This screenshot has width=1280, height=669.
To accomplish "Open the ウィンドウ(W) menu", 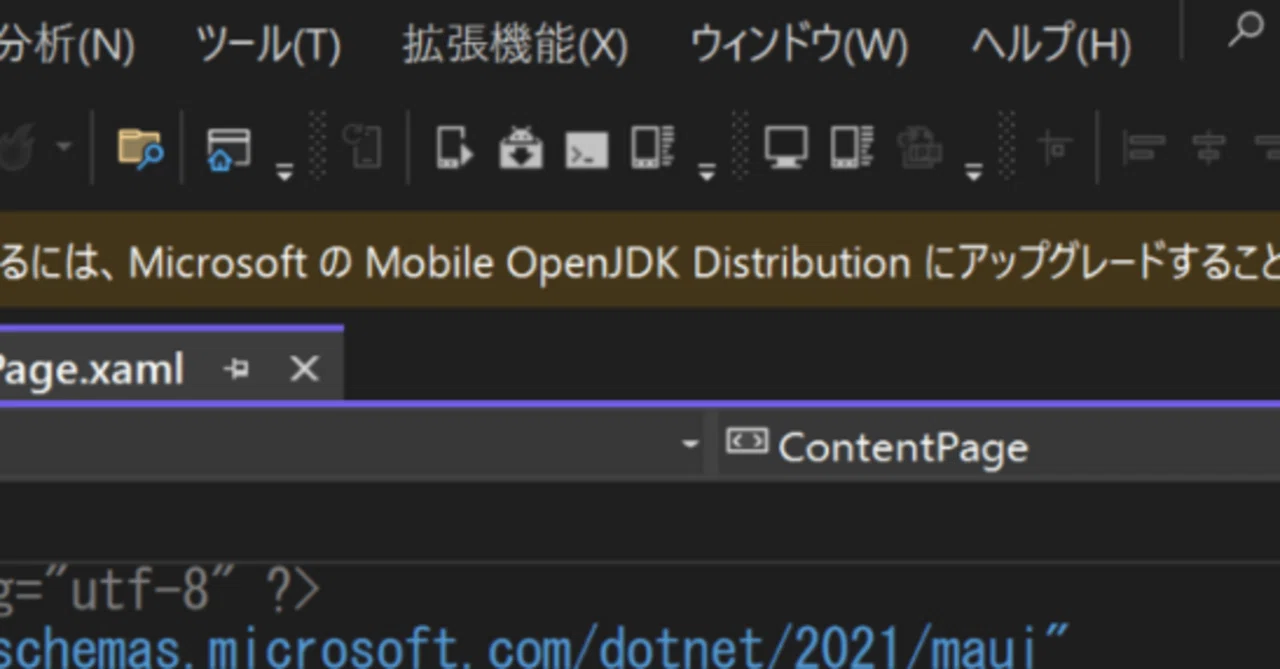I will tap(799, 45).
